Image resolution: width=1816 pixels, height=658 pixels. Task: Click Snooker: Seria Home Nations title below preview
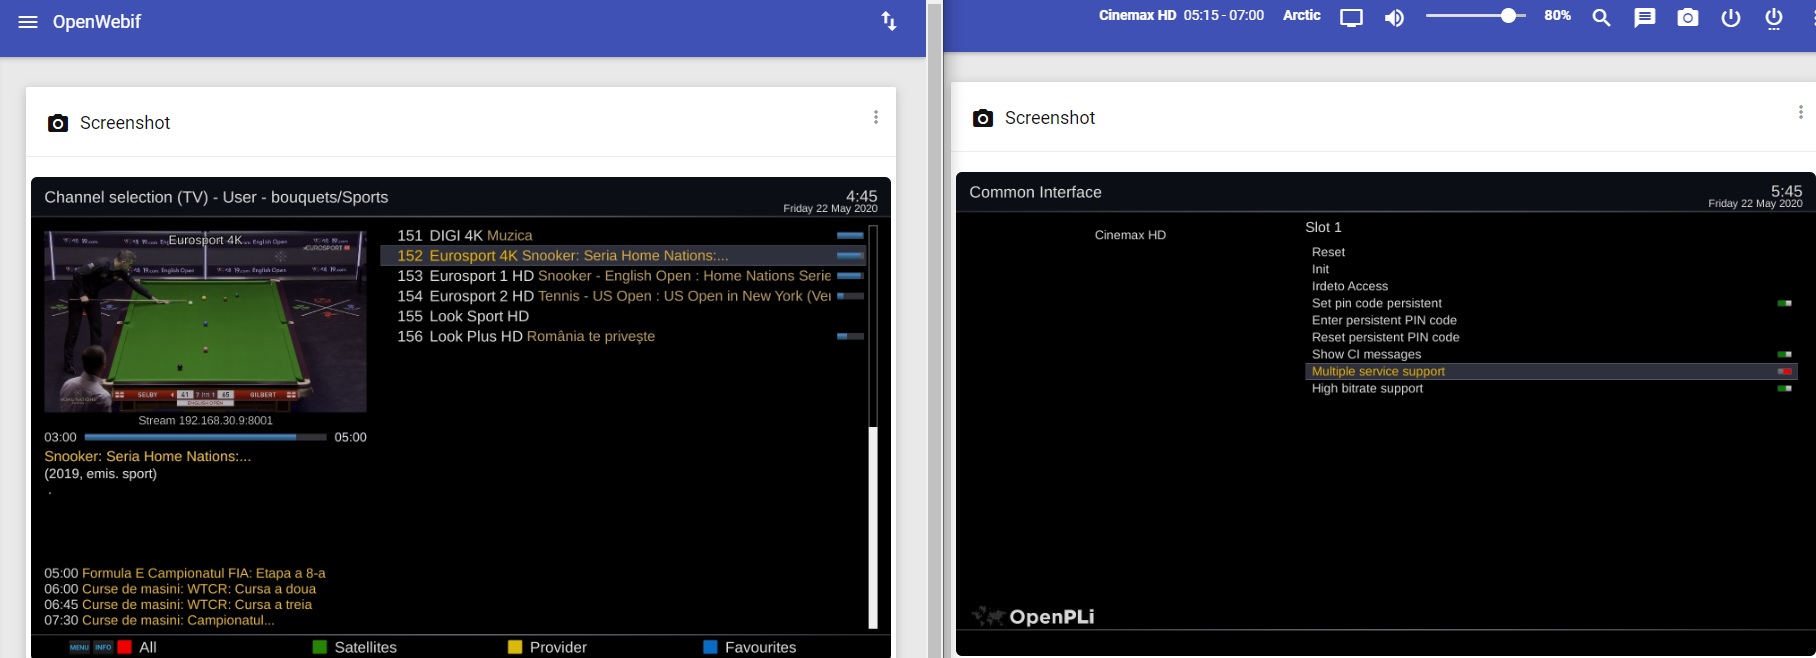(x=147, y=456)
